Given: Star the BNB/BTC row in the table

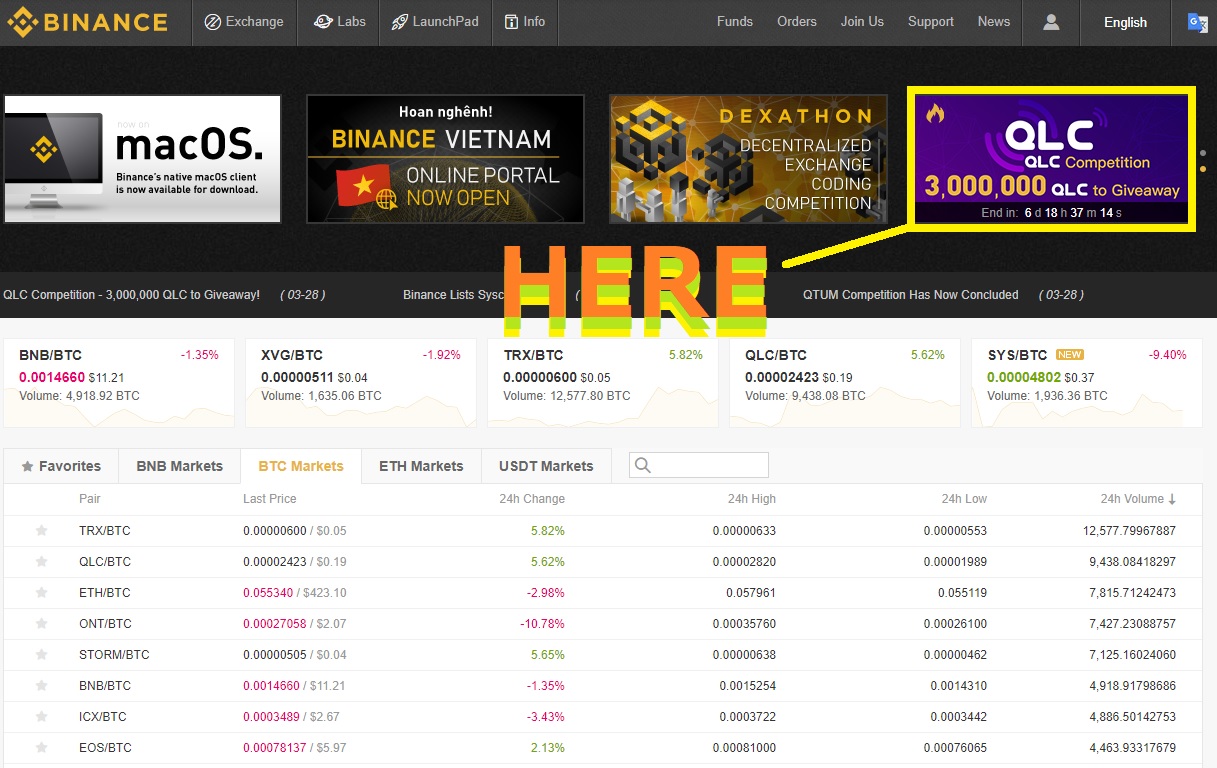Looking at the screenshot, I should 42,686.
